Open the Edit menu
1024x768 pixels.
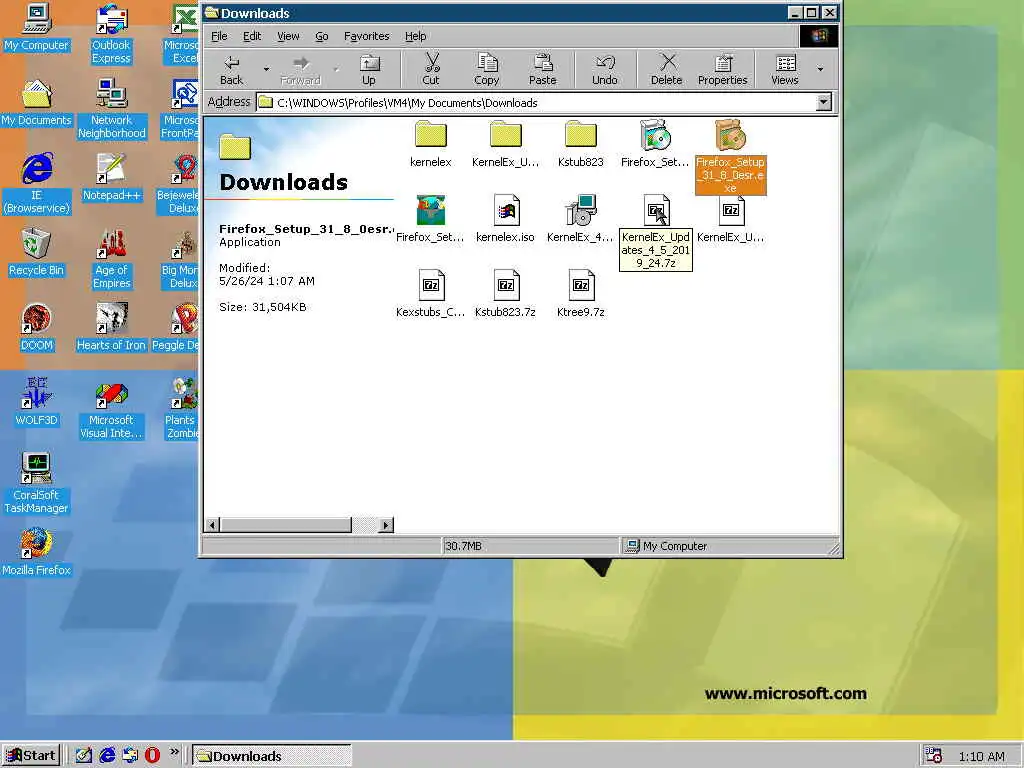pyautogui.click(x=252, y=37)
